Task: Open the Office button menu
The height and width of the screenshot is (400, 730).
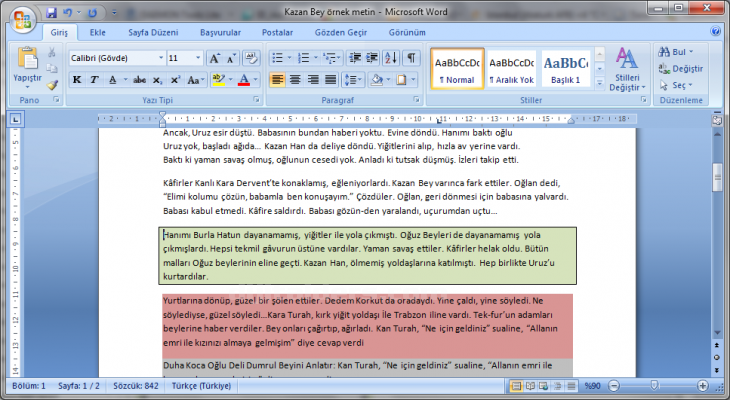Action: click(22, 21)
